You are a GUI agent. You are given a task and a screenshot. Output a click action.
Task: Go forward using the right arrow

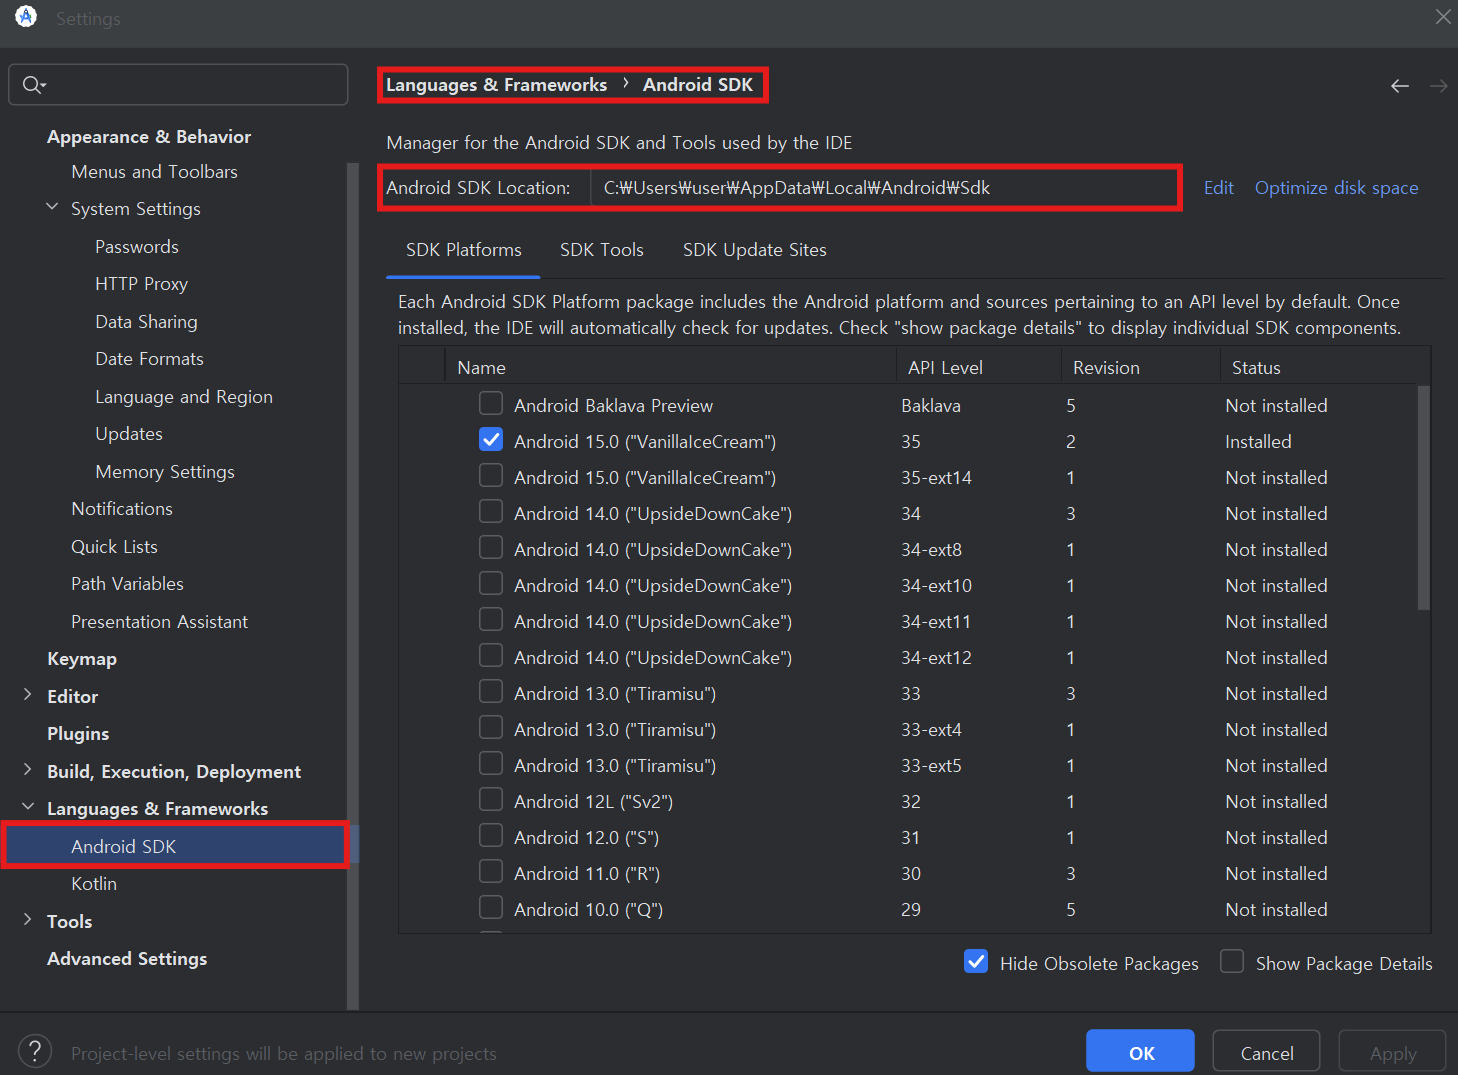pyautogui.click(x=1438, y=86)
